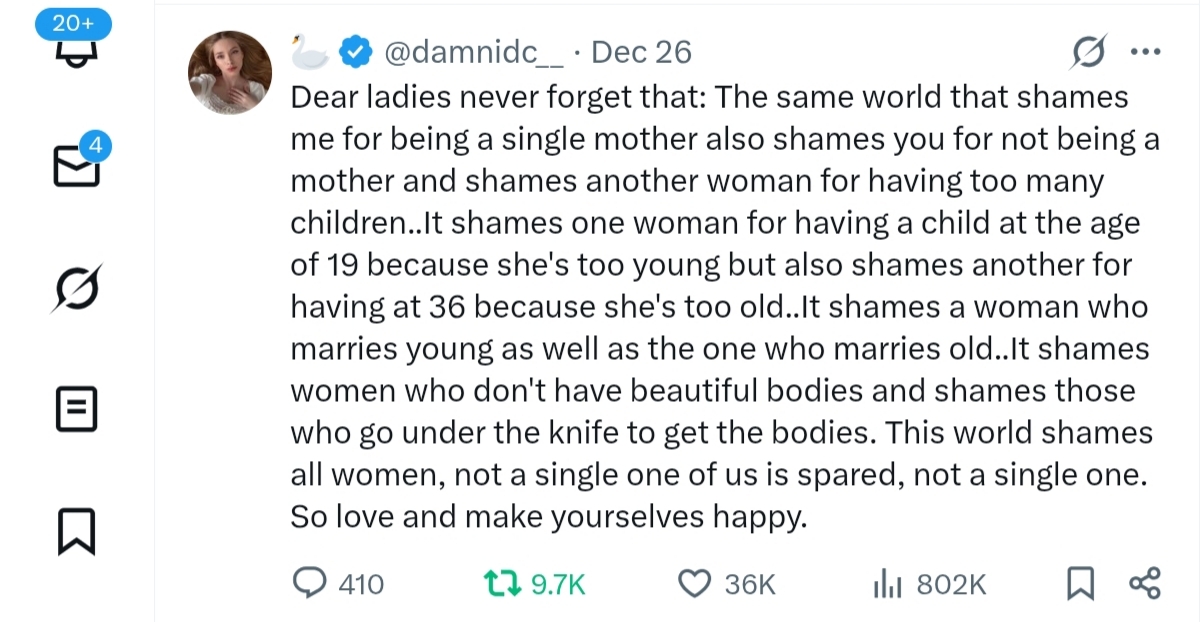This screenshot has width=1200, height=622.
Task: Bookmark this tweet from its action row
Action: [x=1080, y=584]
